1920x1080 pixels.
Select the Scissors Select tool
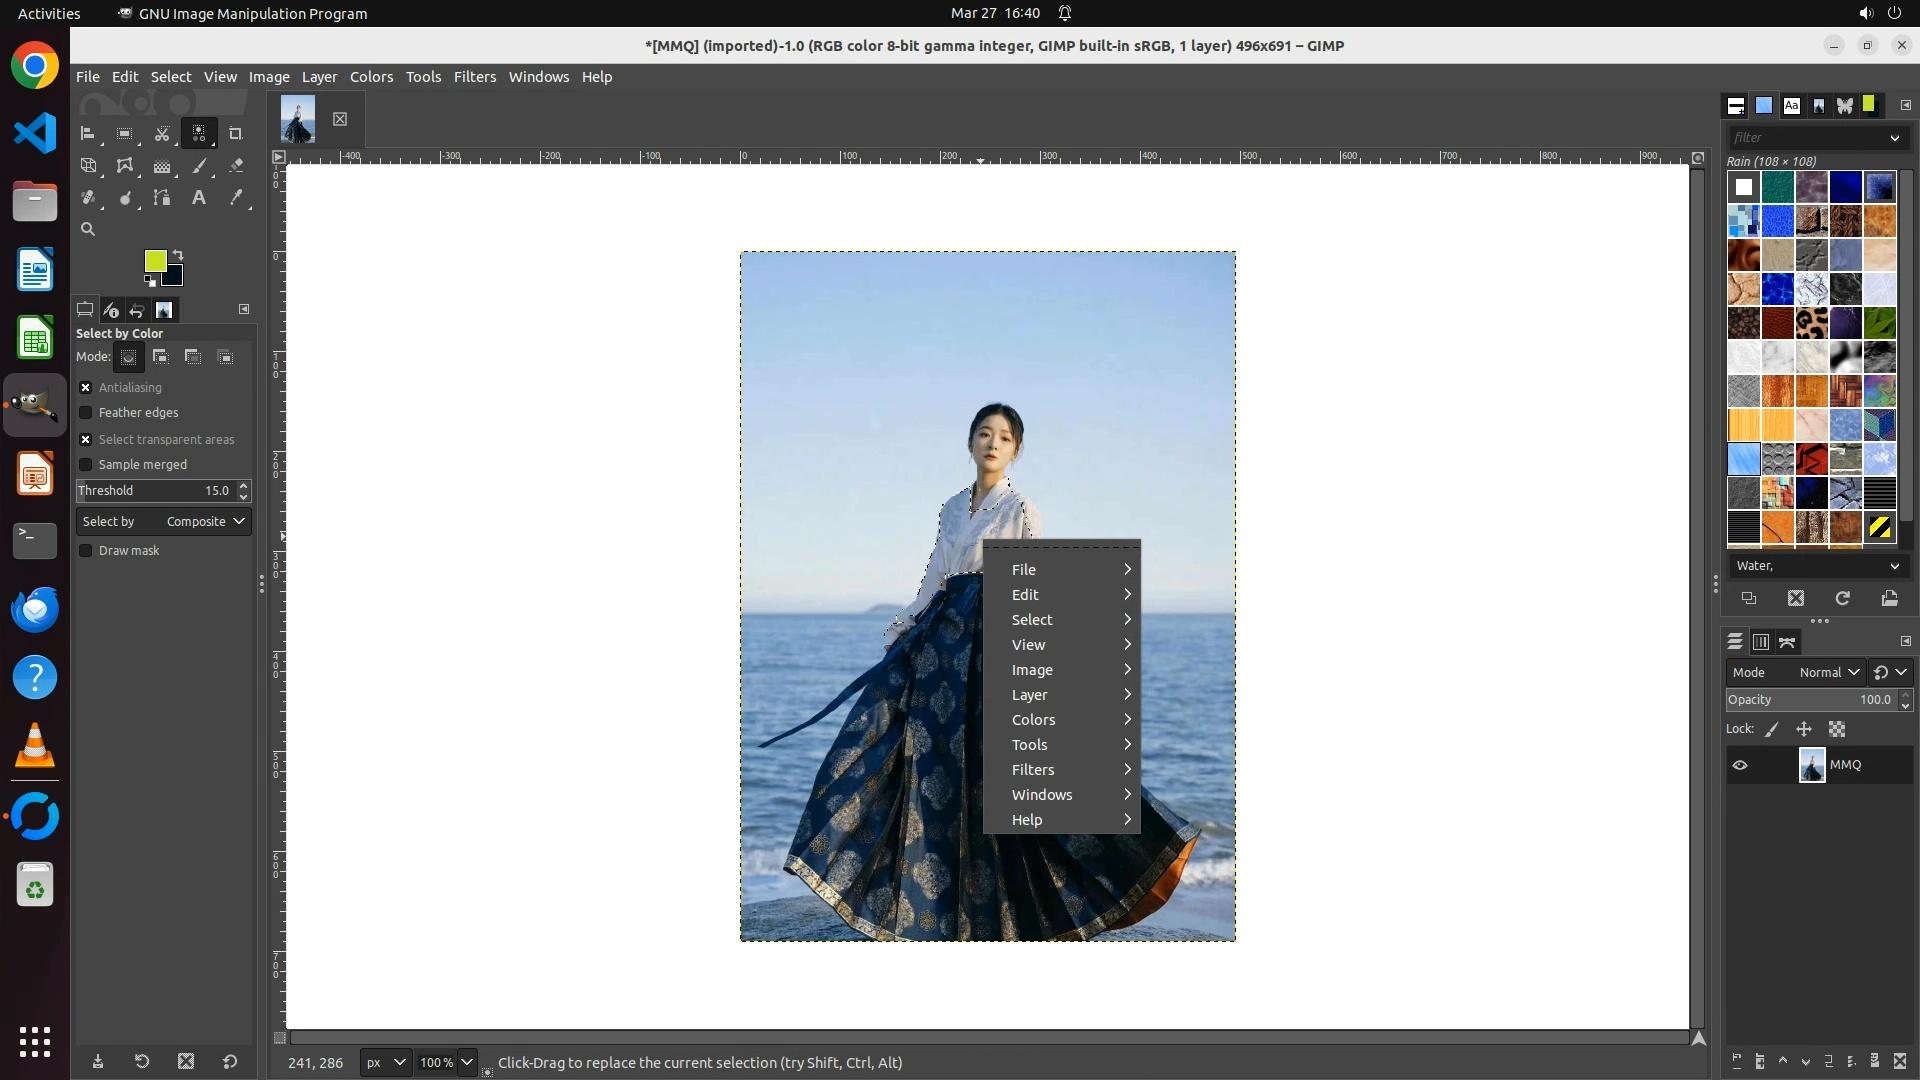pyautogui.click(x=162, y=134)
